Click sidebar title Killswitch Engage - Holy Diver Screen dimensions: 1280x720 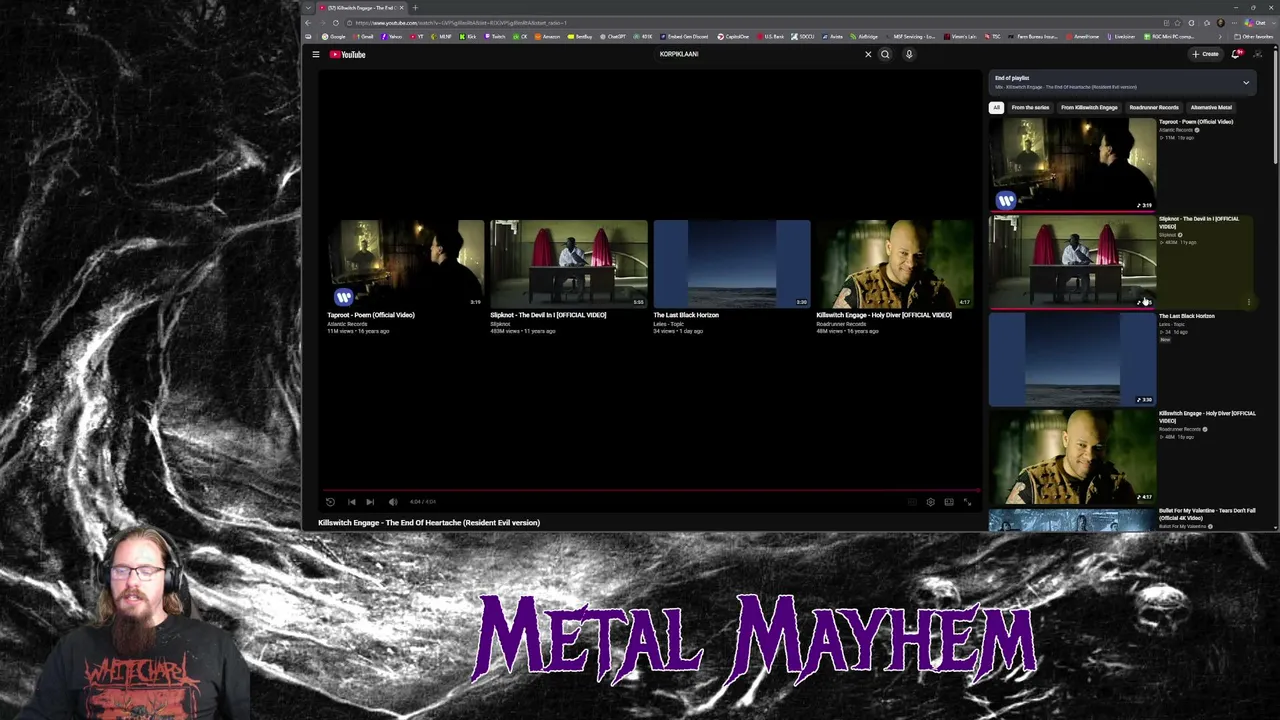(x=1207, y=417)
